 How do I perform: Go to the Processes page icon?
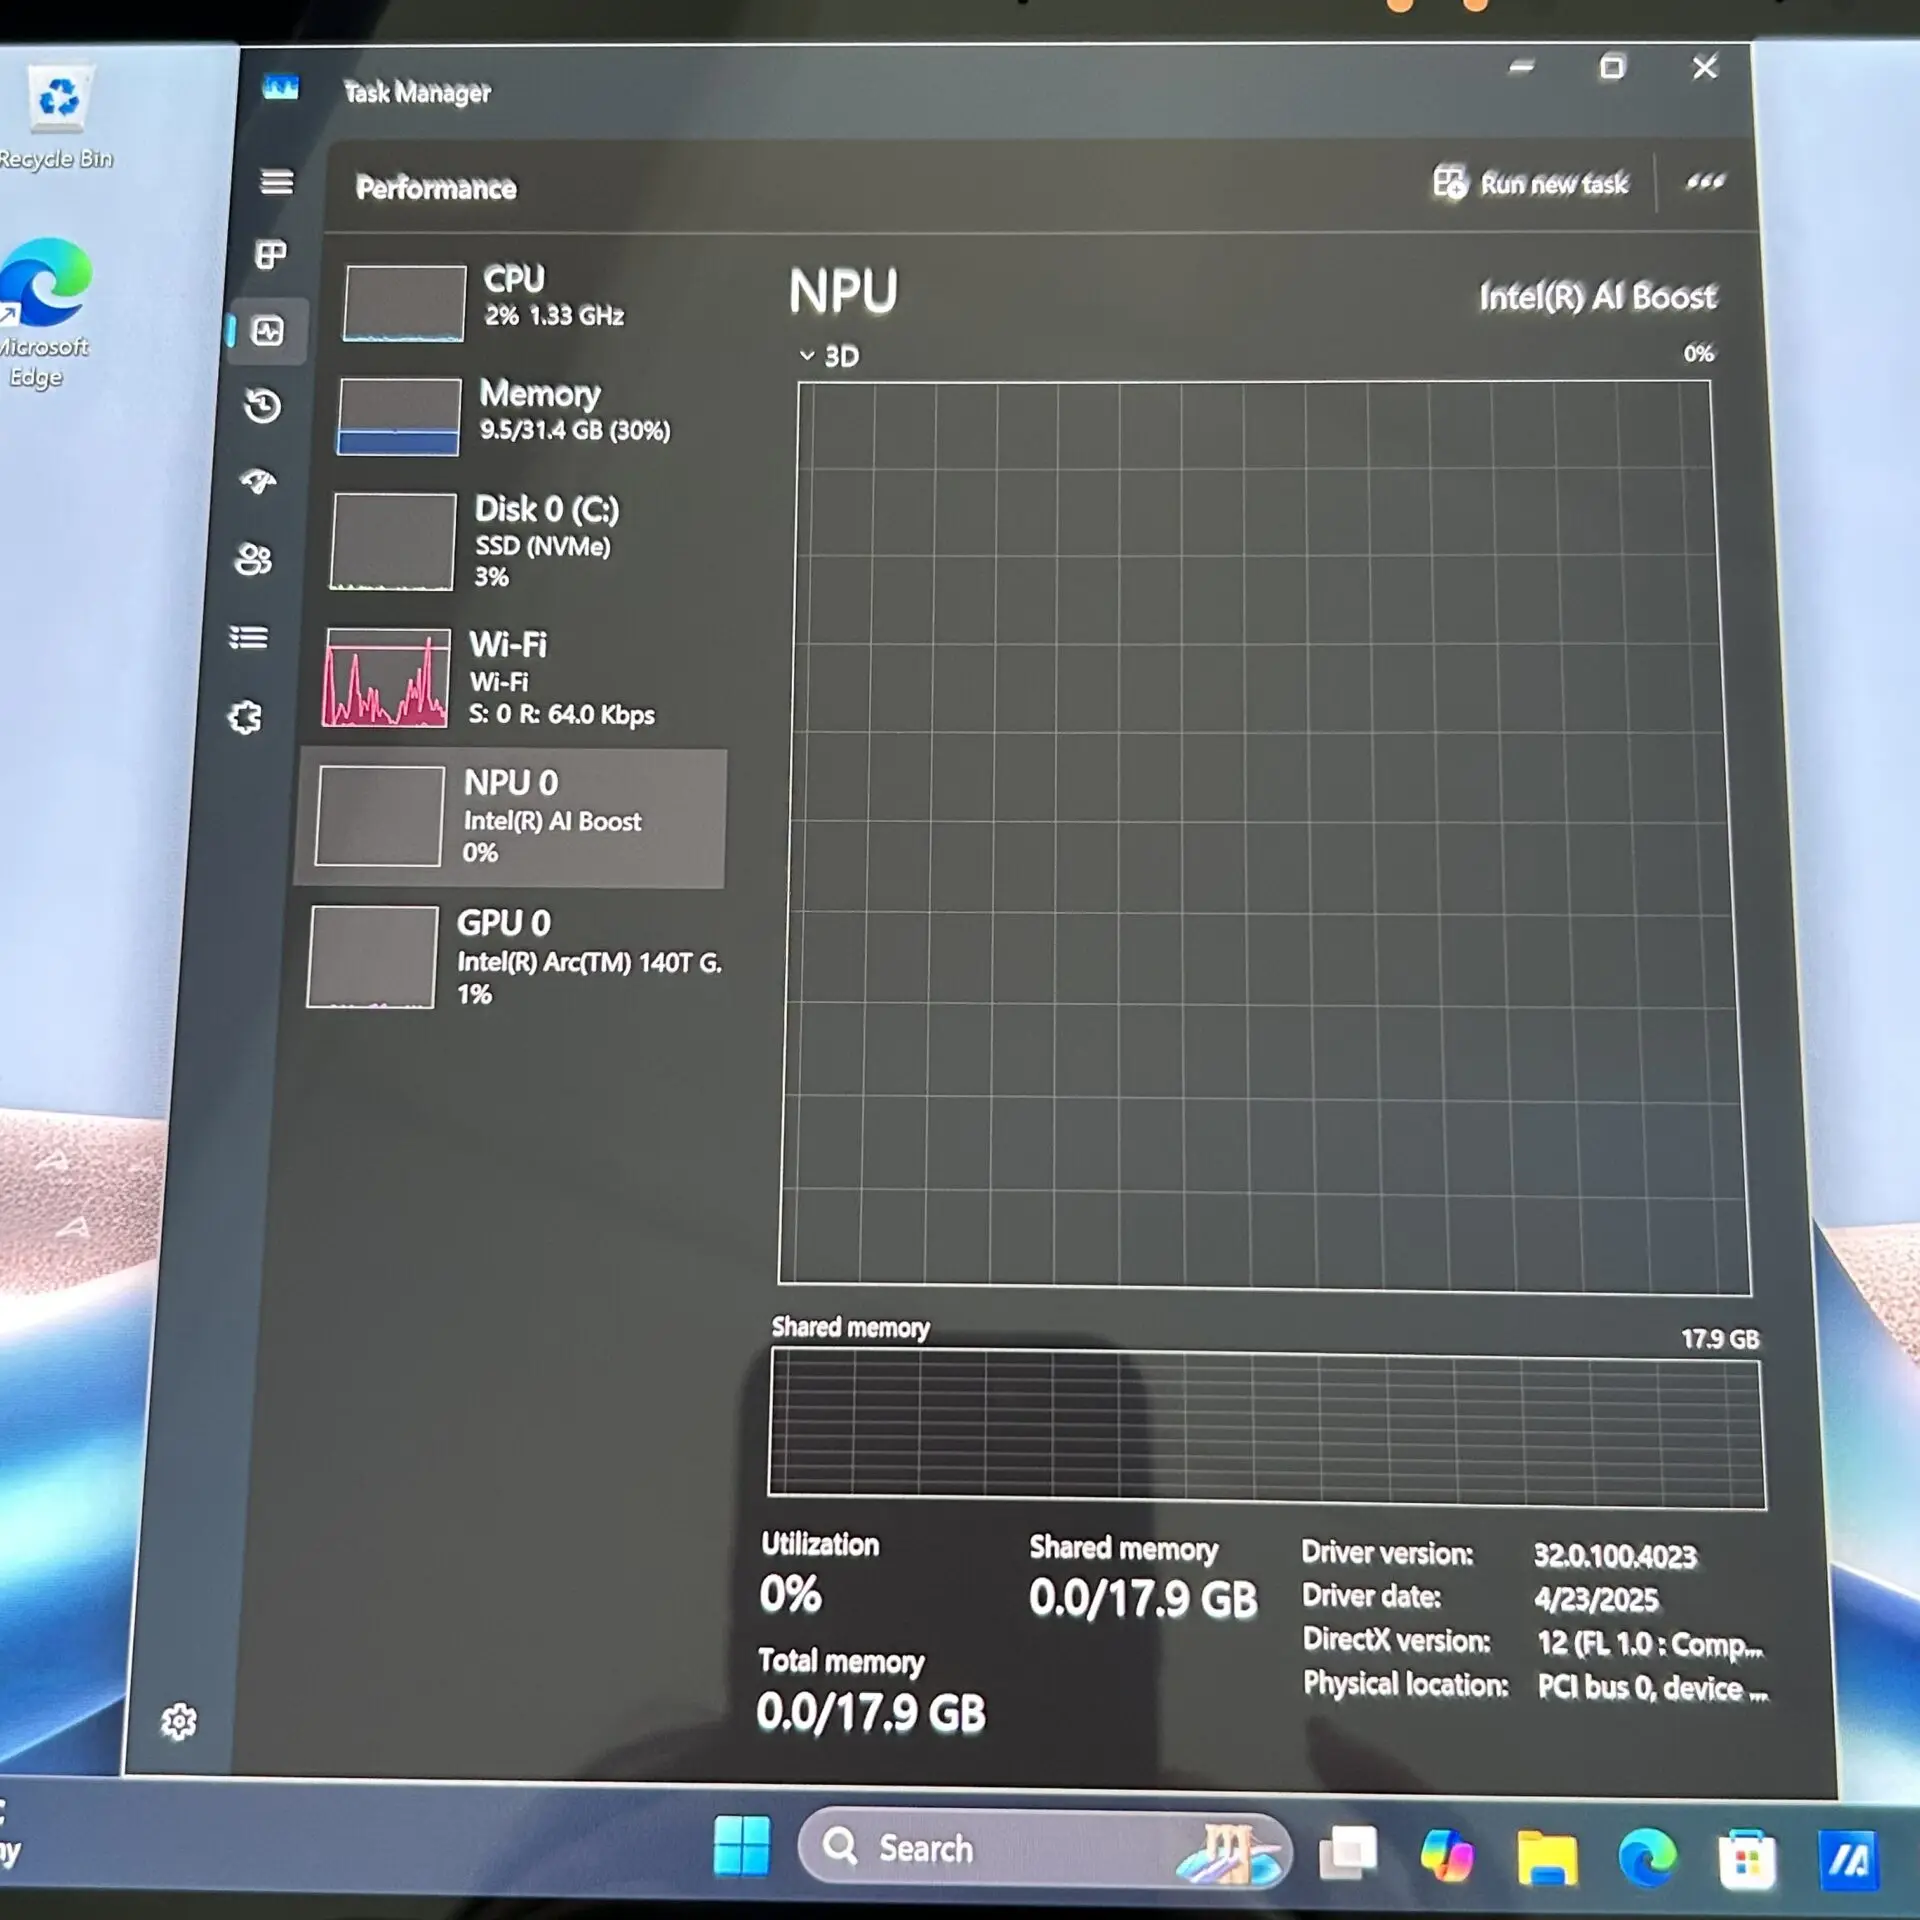point(271,255)
